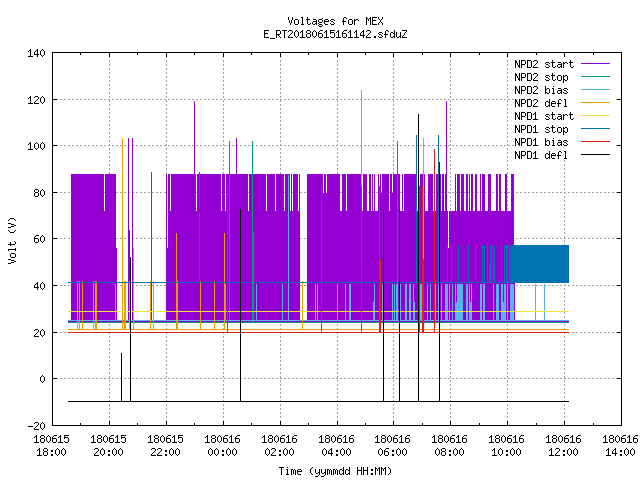This screenshot has width=640, height=480.
Task: Click the flat black NPD1 defl baseline at -10 V
Action: 318,402
